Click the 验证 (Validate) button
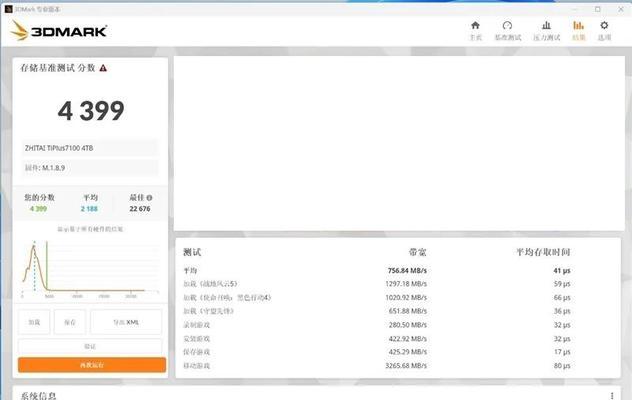This screenshot has width=632, height=400. click(90, 346)
